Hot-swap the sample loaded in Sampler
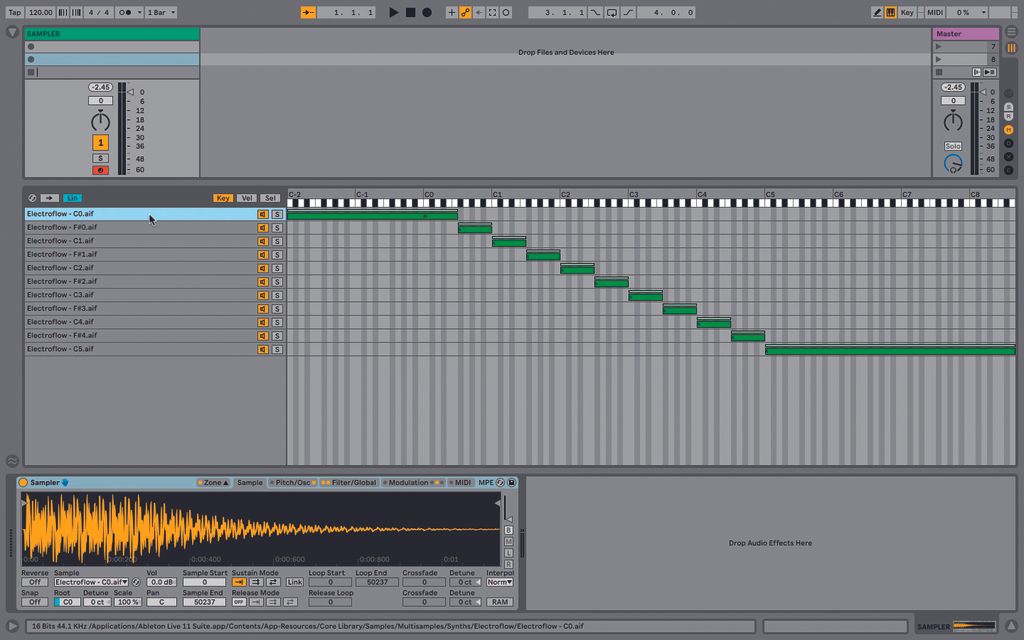The height and width of the screenshot is (640, 1024). click(x=136, y=581)
